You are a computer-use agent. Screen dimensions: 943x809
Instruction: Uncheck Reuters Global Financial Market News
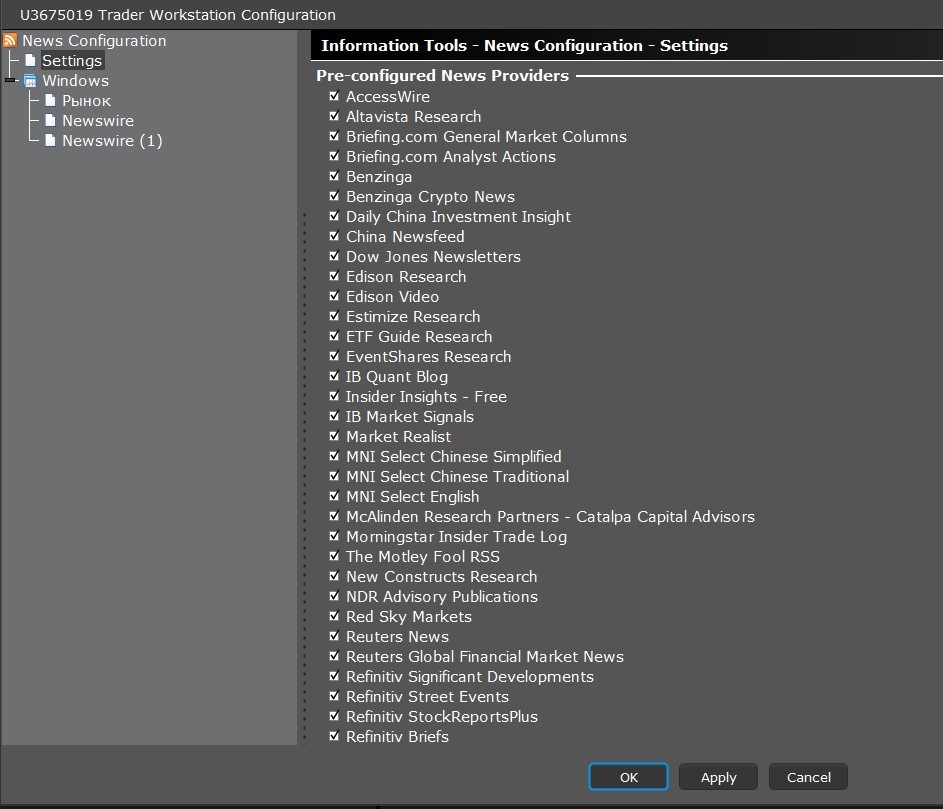click(334, 656)
